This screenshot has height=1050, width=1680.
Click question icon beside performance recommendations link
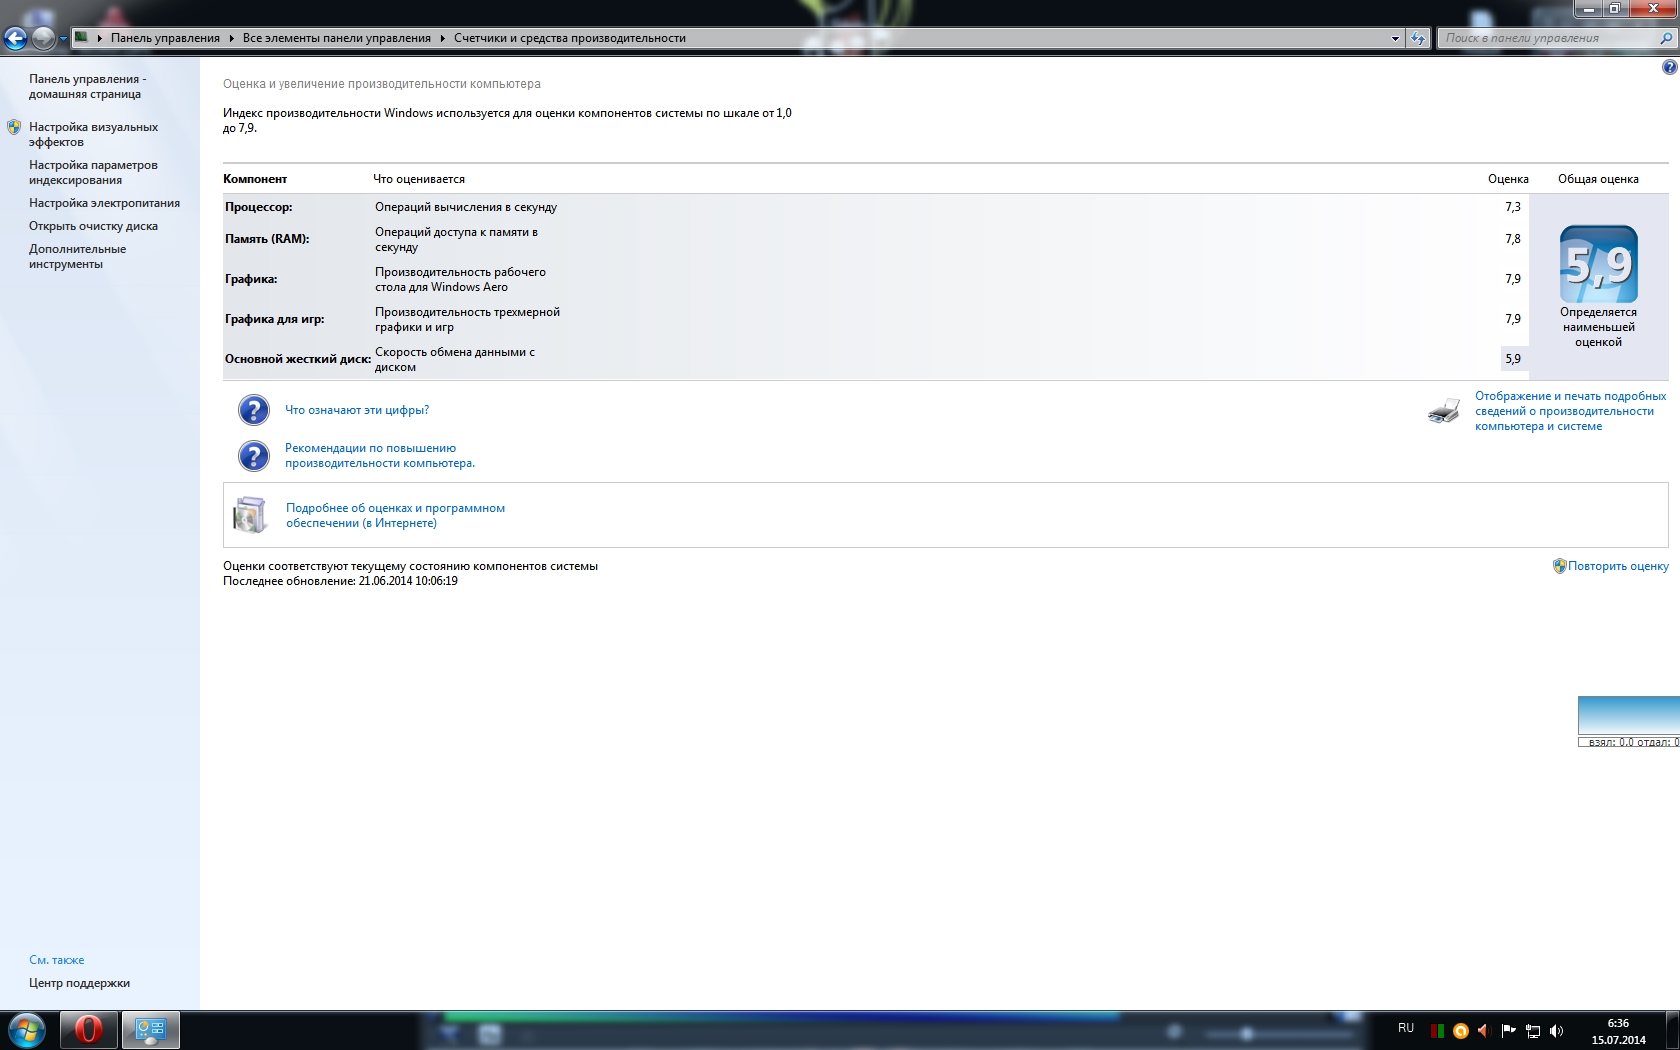(254, 456)
